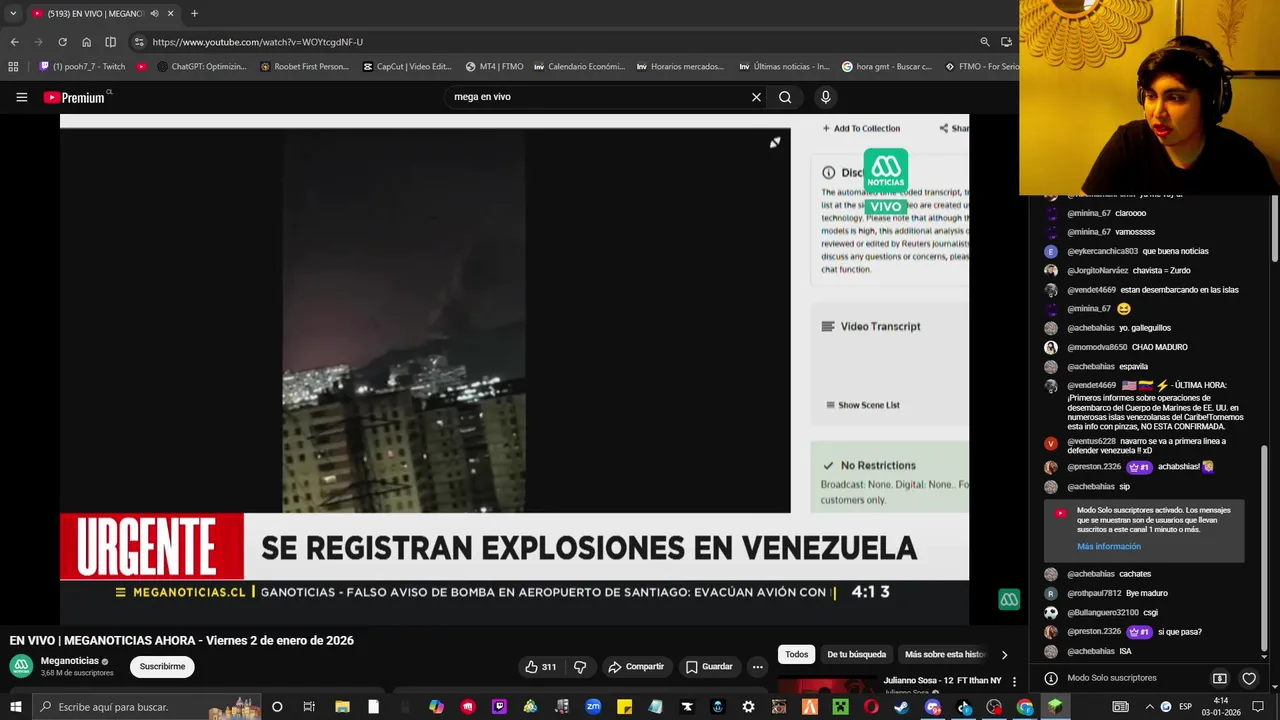Open the Meganoticias channel name link
Viewport: 1280px width, 720px height.
pyautogui.click(x=69, y=661)
